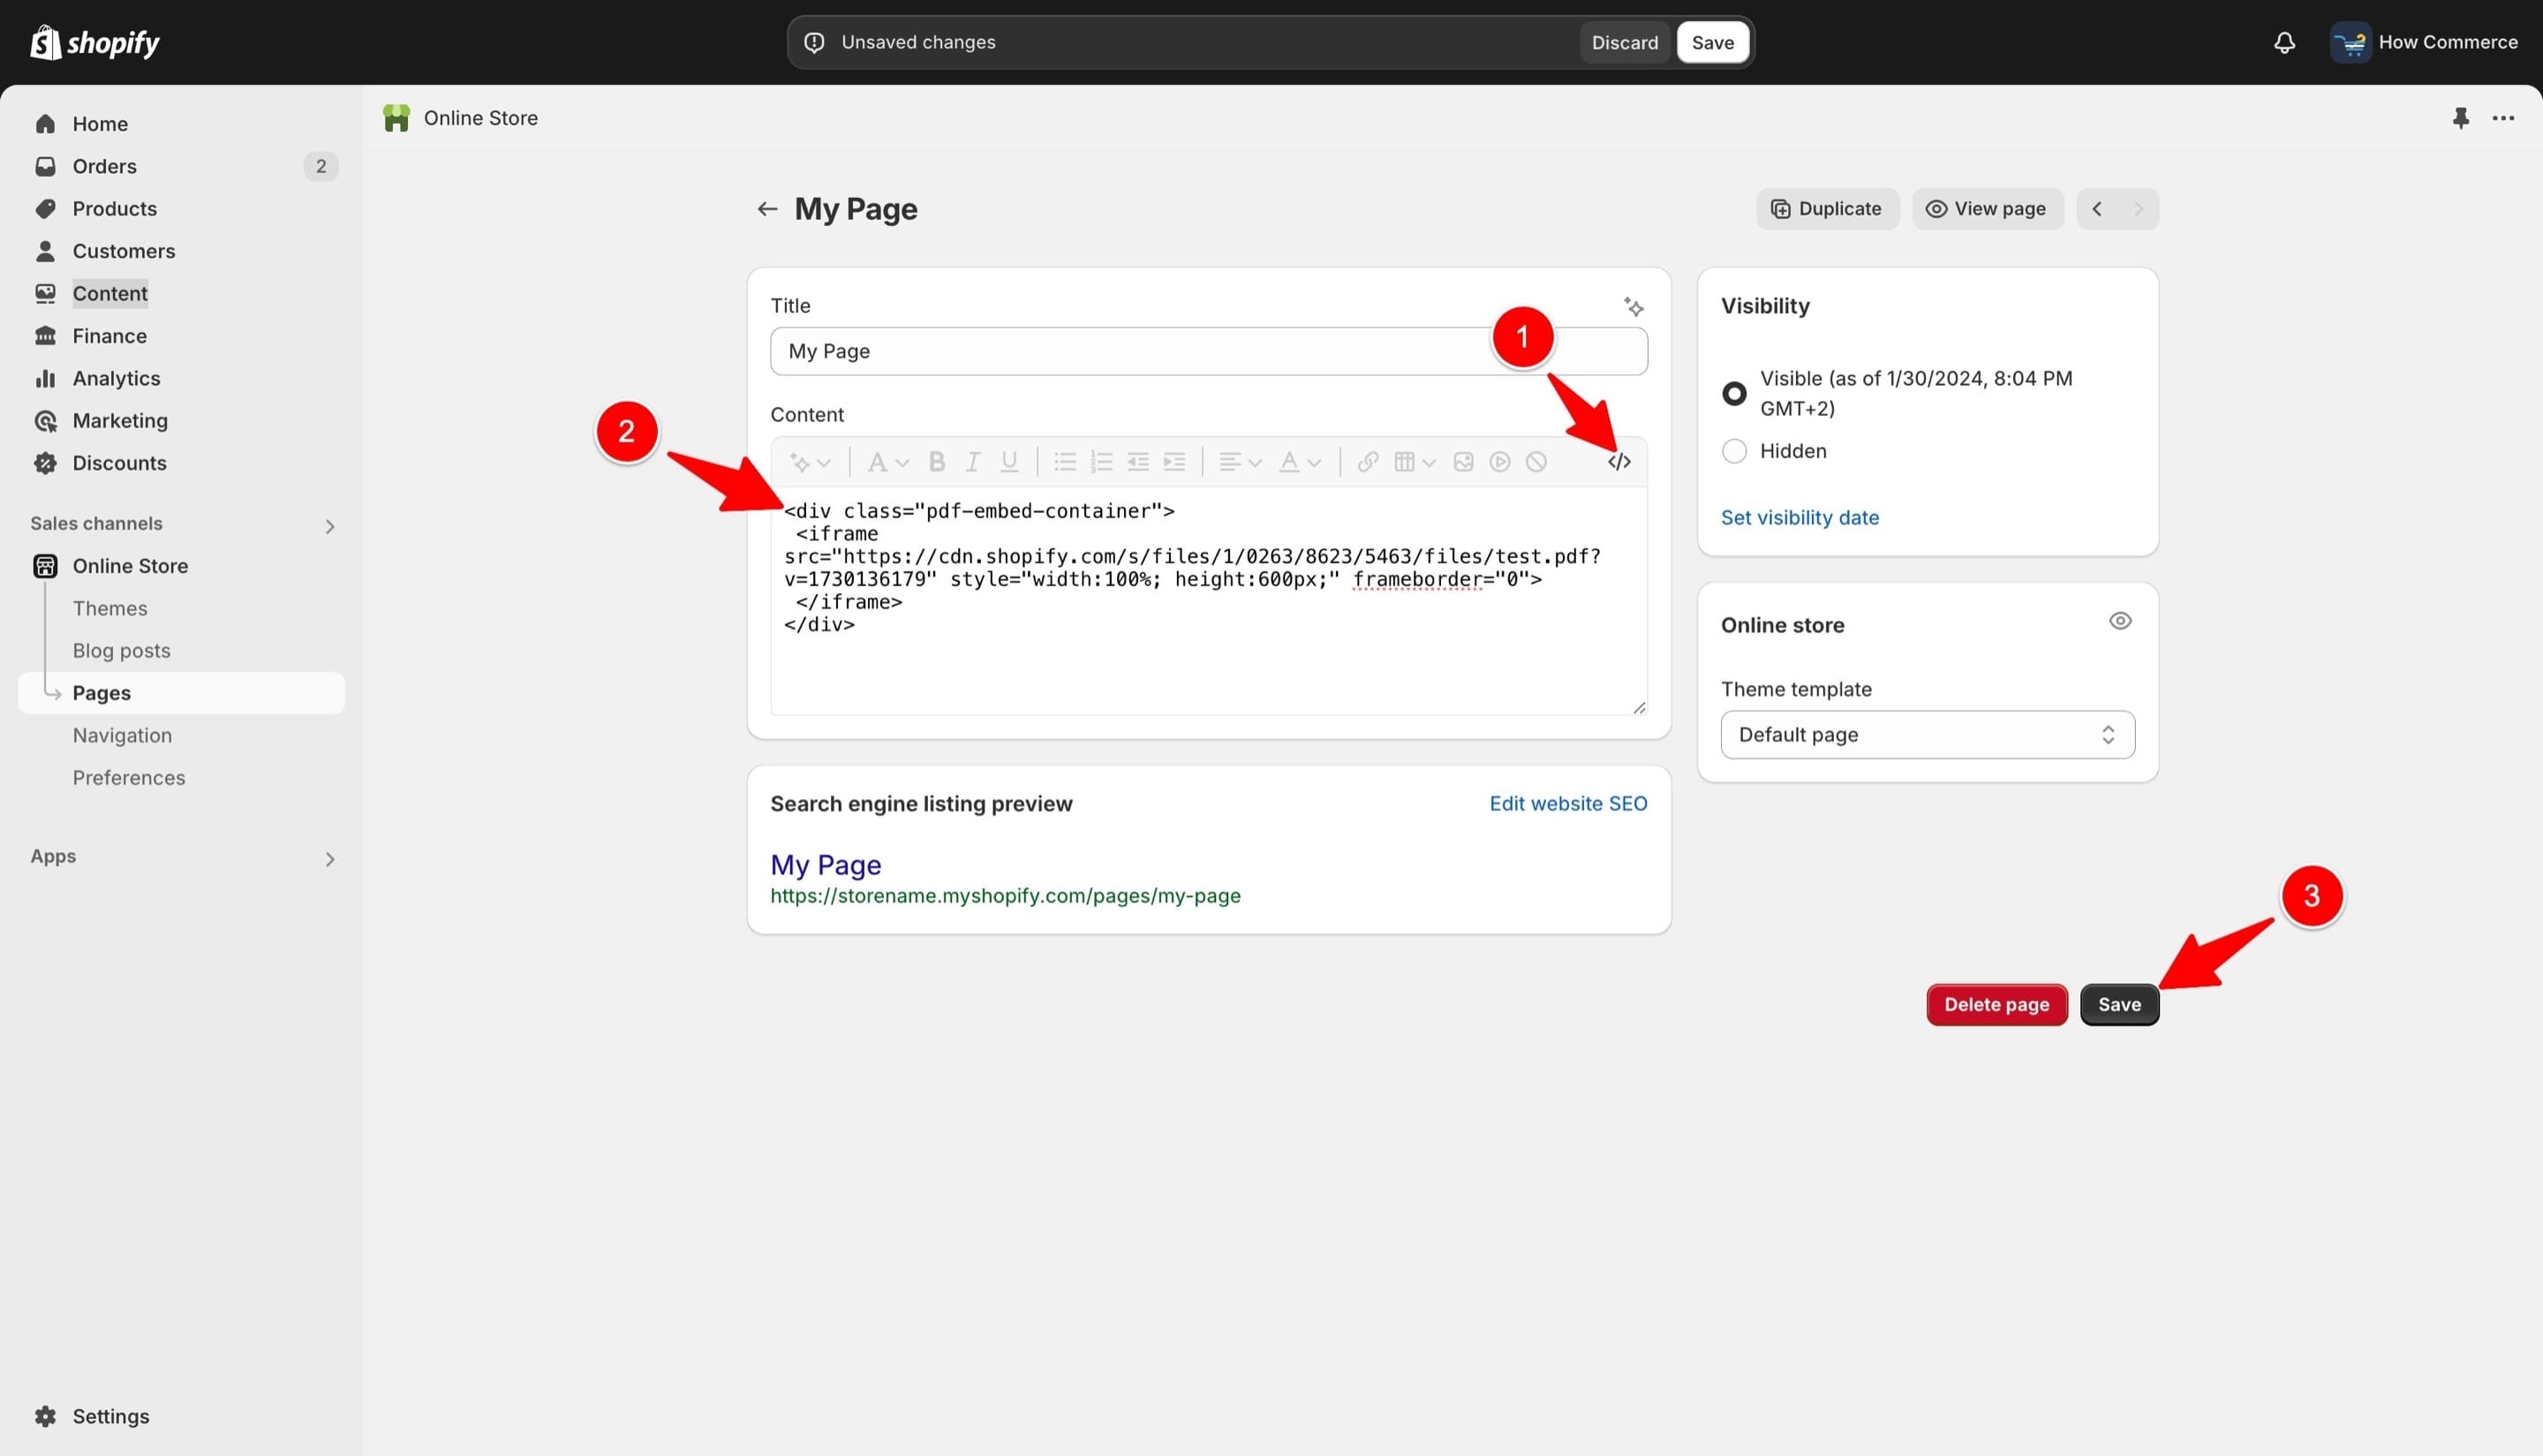Click the Duplicate button
The width and height of the screenshot is (2543, 1456).
tap(1827, 209)
